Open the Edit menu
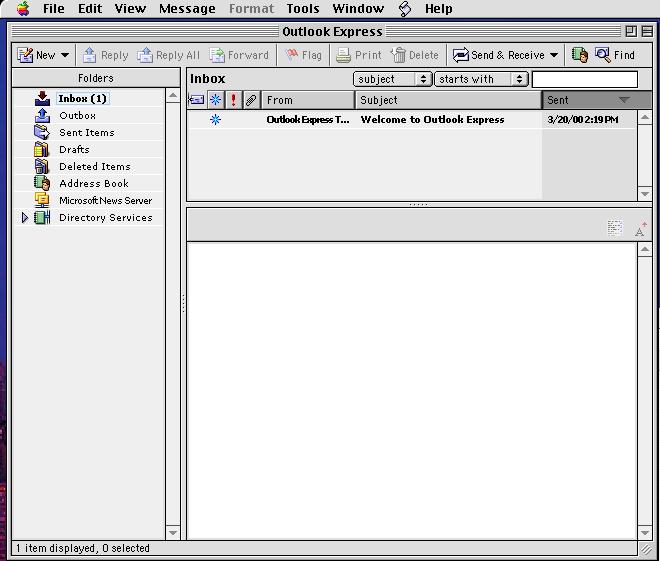 click(x=90, y=8)
